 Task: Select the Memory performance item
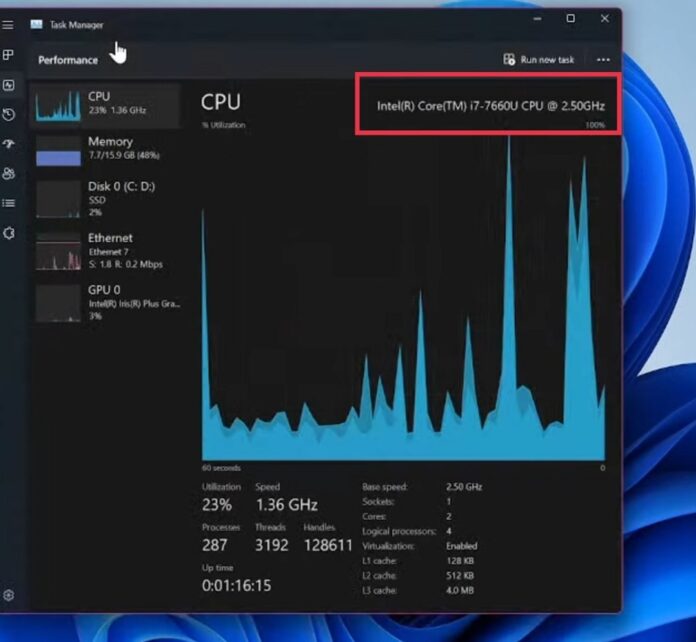[106, 149]
